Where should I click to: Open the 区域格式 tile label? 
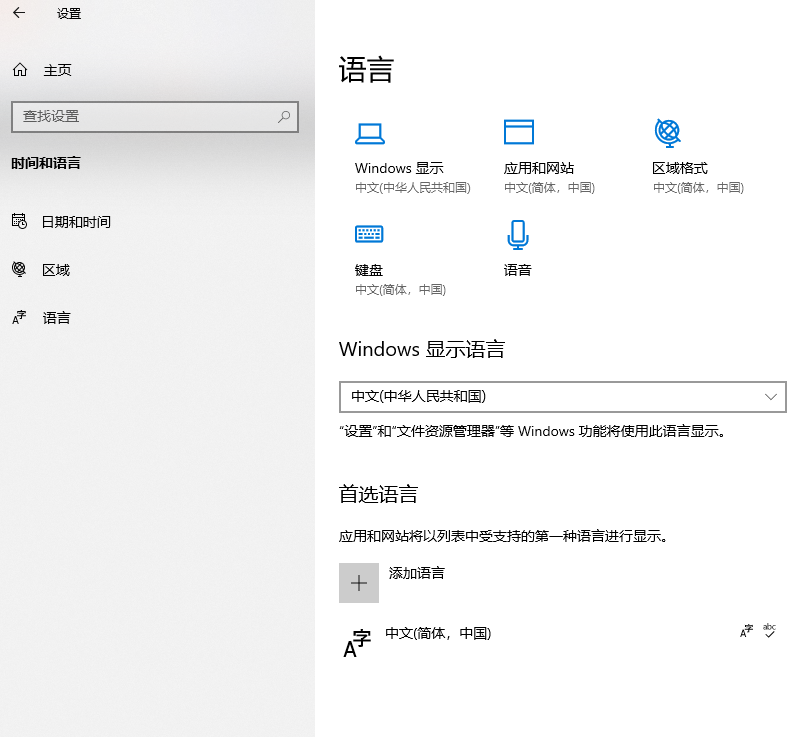(x=680, y=168)
